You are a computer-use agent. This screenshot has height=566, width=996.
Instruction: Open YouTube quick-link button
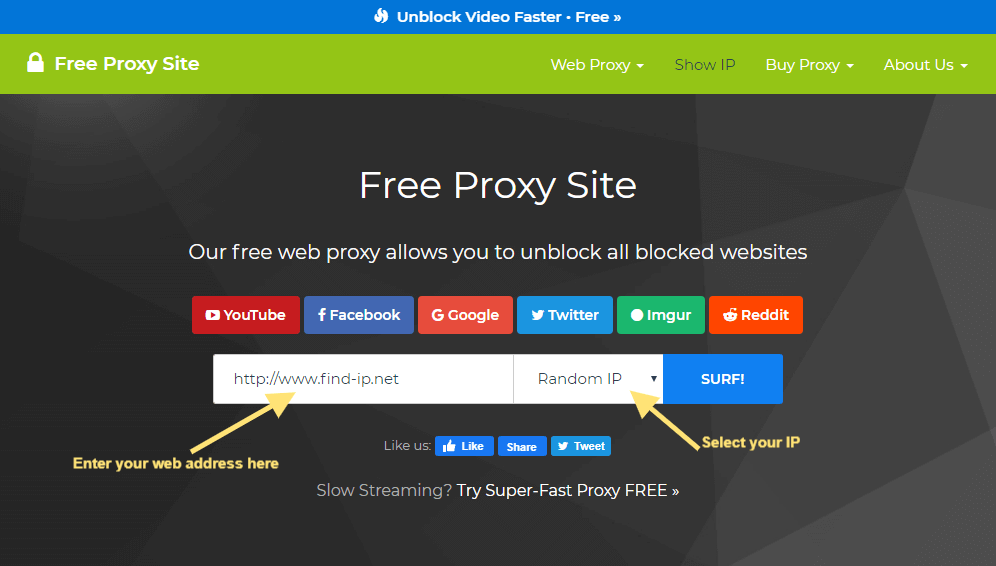246,315
